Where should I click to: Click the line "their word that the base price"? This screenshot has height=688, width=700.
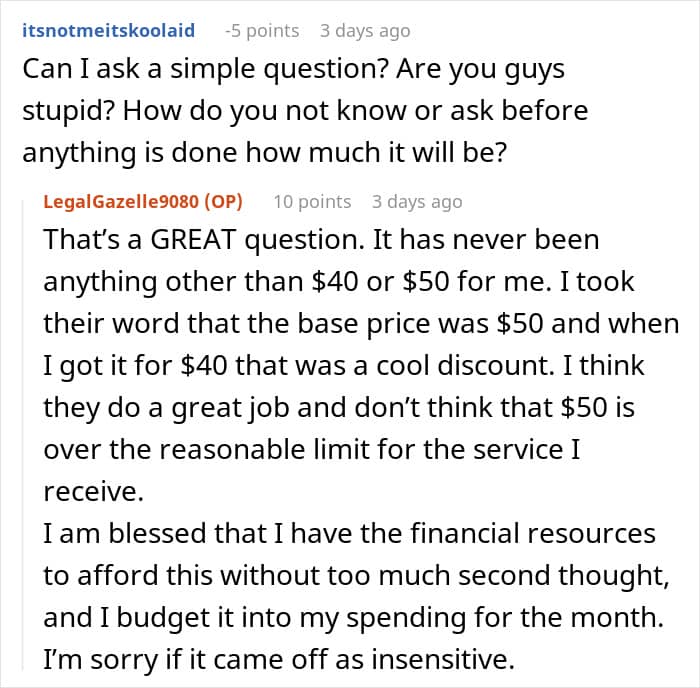(x=362, y=324)
